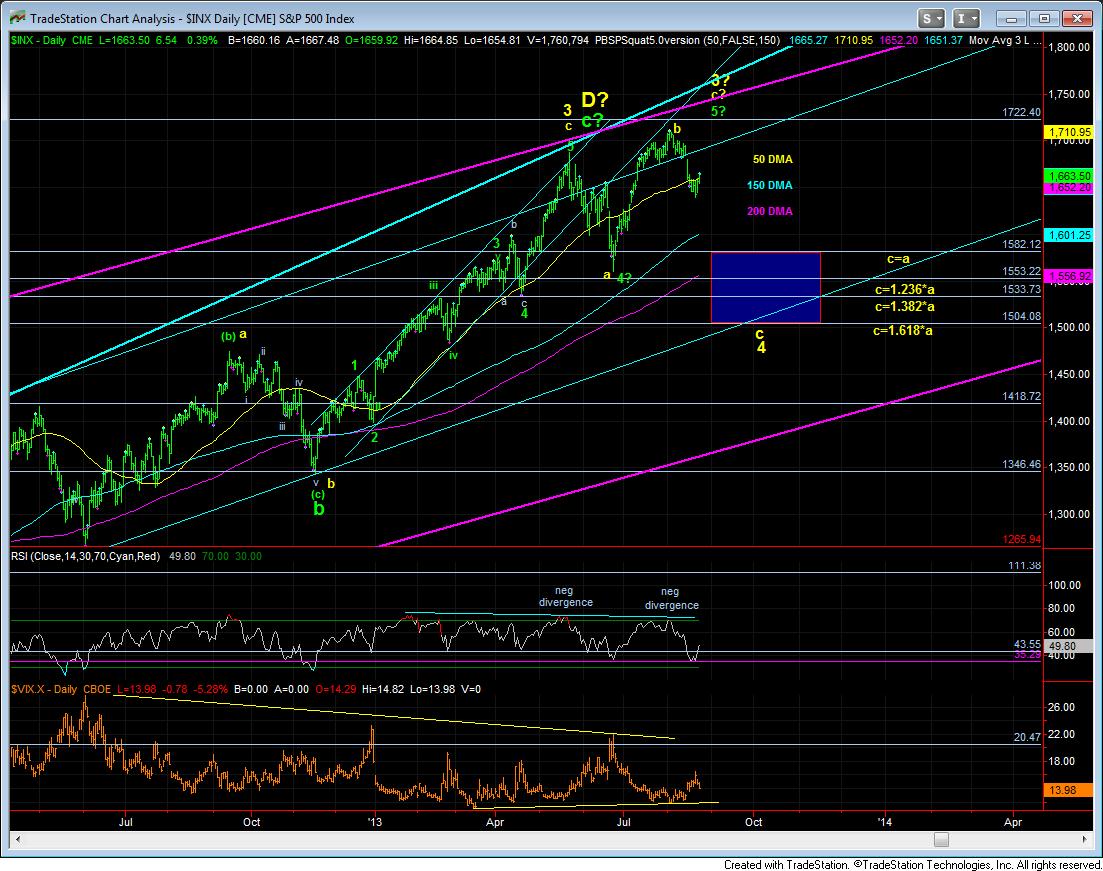Select the yellow 'c 4' target wave label

point(760,341)
